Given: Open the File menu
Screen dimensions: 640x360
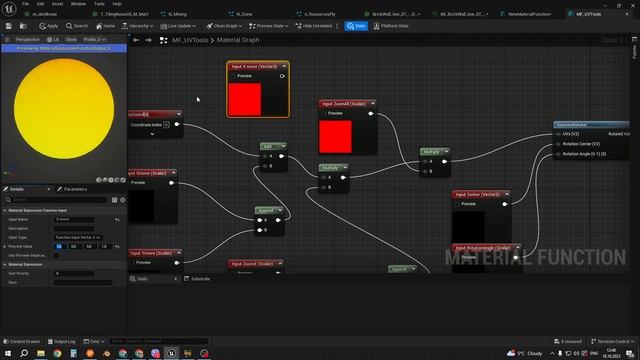Looking at the screenshot, I should (25, 4).
